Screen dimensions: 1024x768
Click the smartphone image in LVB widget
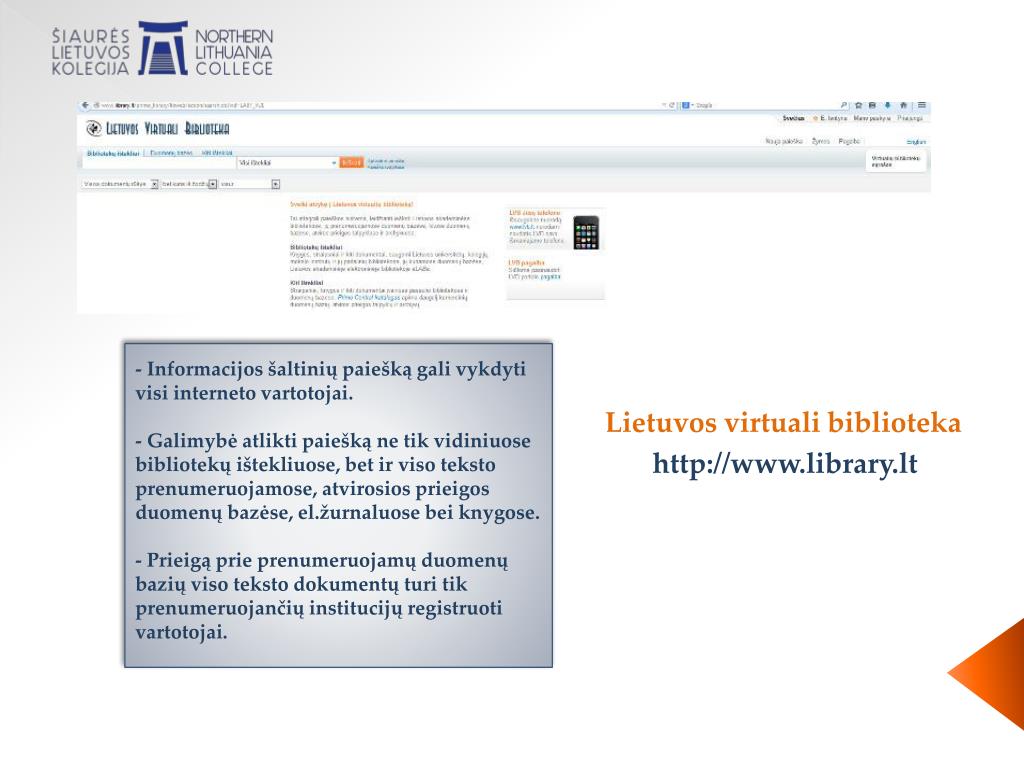[586, 232]
